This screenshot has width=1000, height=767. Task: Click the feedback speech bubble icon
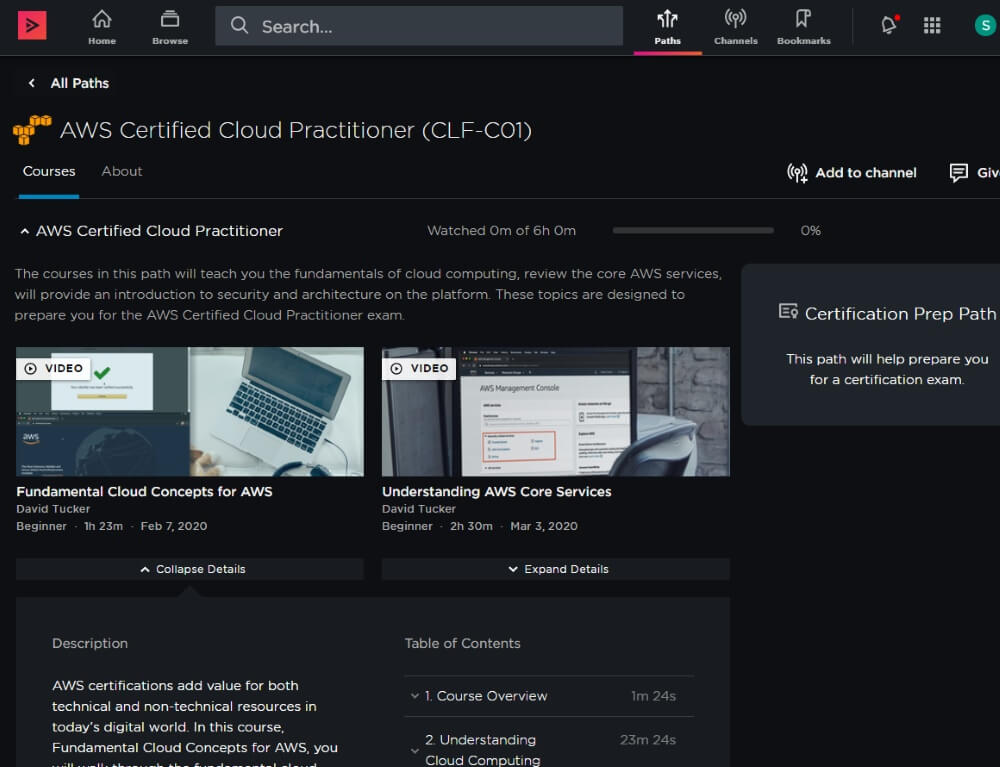pos(958,173)
